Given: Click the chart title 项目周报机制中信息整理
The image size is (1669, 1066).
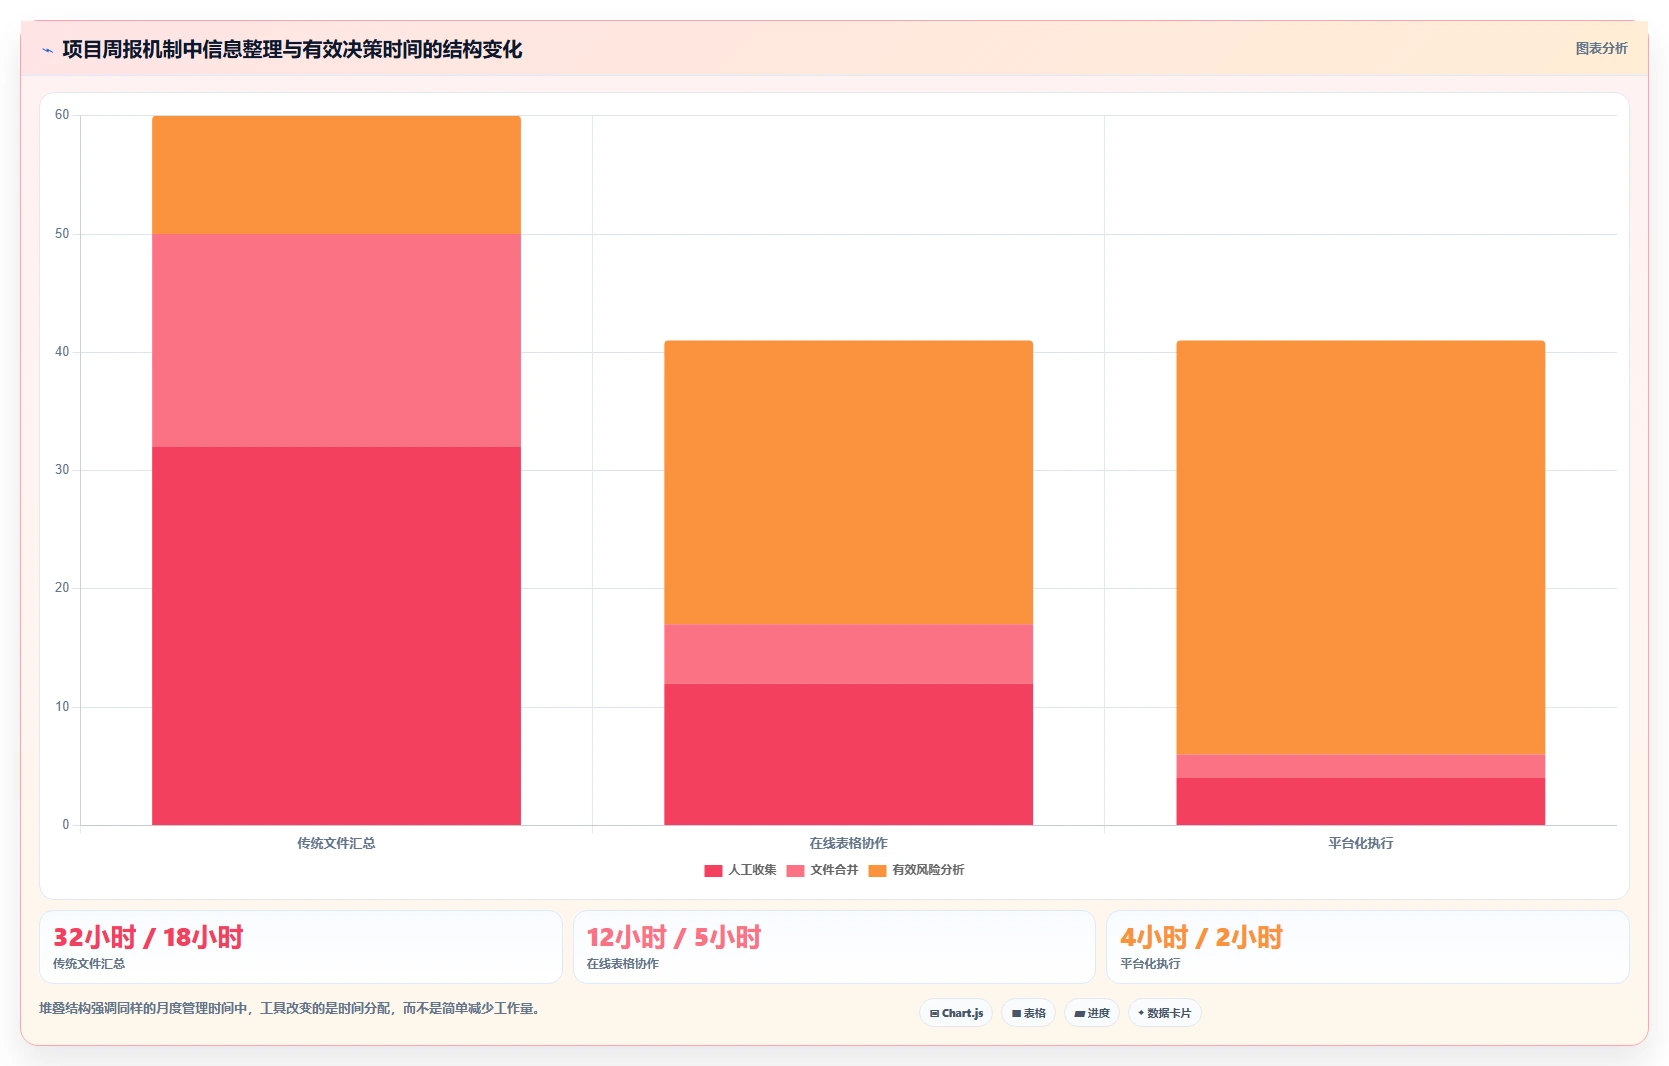Looking at the screenshot, I should click(x=292, y=49).
